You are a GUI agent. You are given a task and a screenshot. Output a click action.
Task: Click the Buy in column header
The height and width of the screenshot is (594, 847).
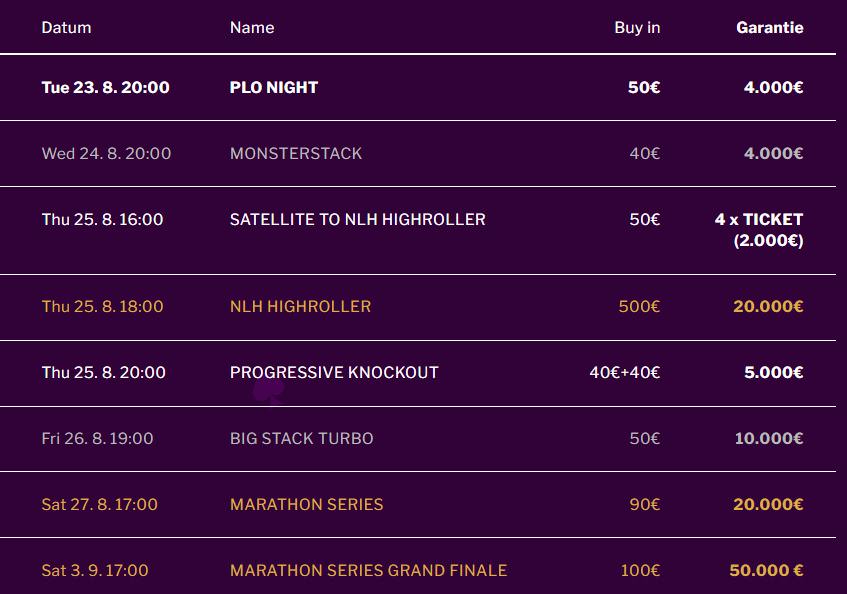pyautogui.click(x=637, y=27)
